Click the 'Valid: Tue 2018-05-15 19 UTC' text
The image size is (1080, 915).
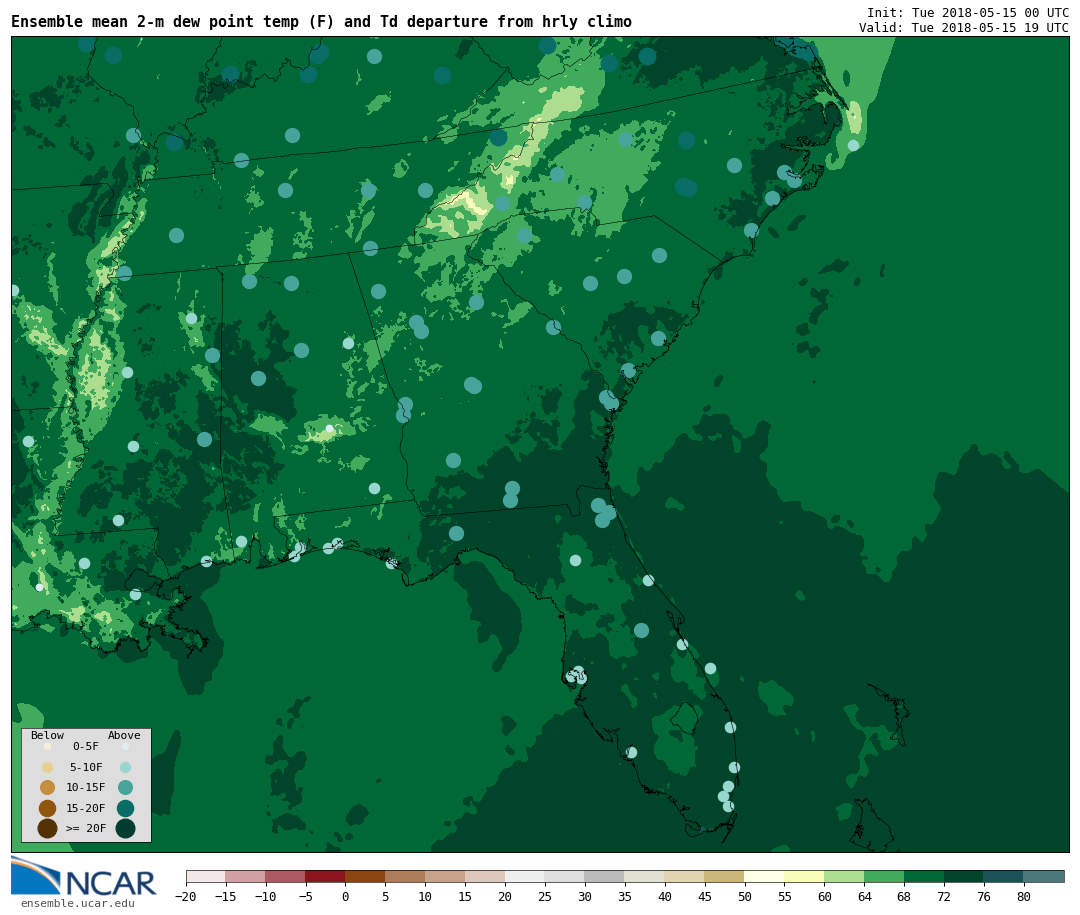pos(964,28)
